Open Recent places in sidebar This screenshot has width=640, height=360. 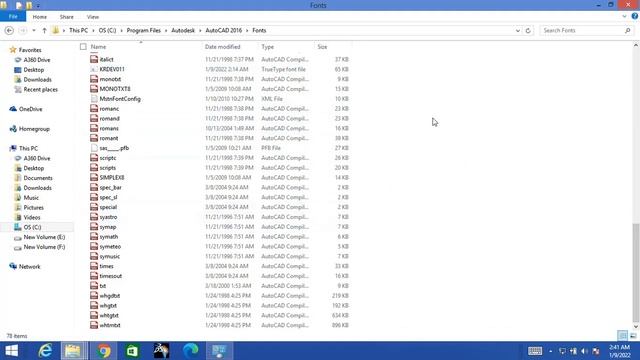click(40, 89)
